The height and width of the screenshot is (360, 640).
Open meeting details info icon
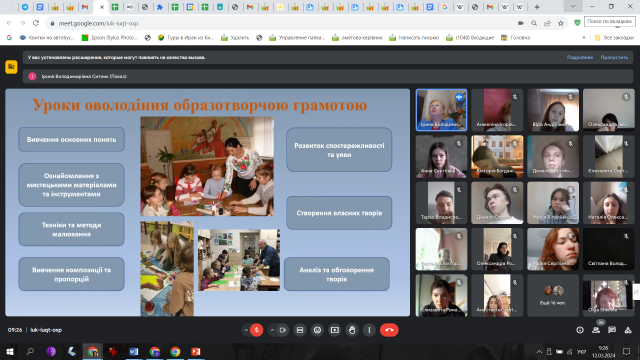tap(580, 330)
